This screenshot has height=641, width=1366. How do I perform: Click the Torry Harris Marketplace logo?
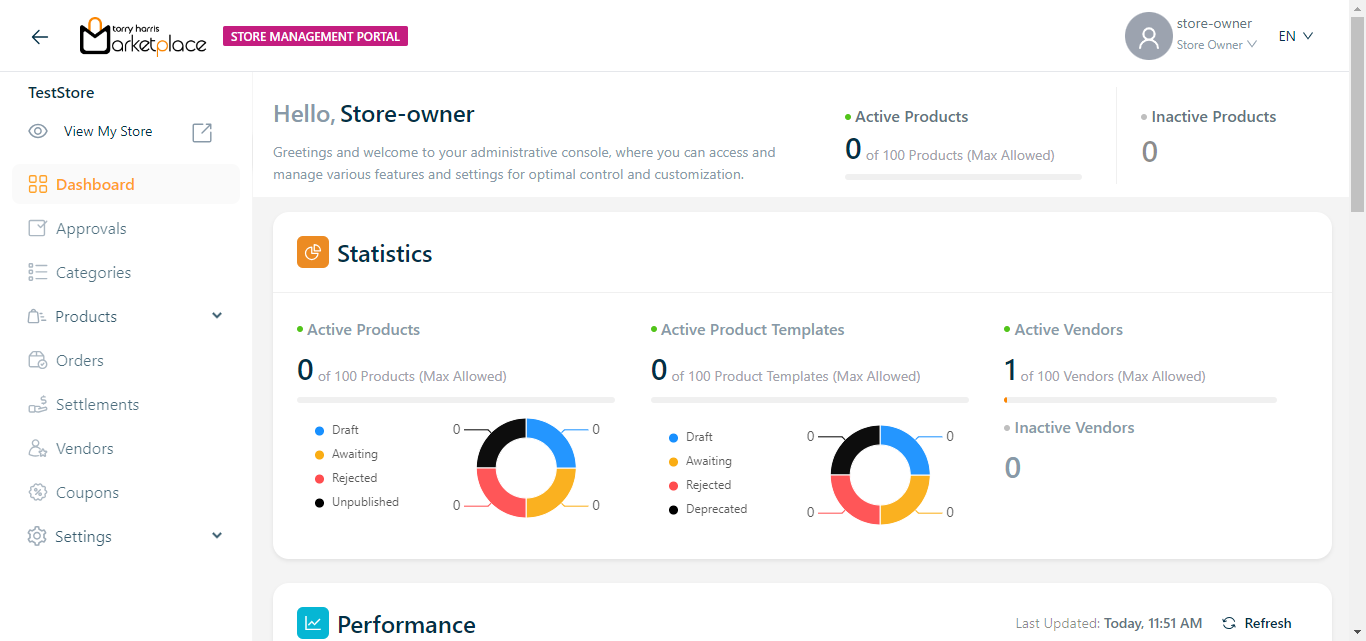pos(143,37)
